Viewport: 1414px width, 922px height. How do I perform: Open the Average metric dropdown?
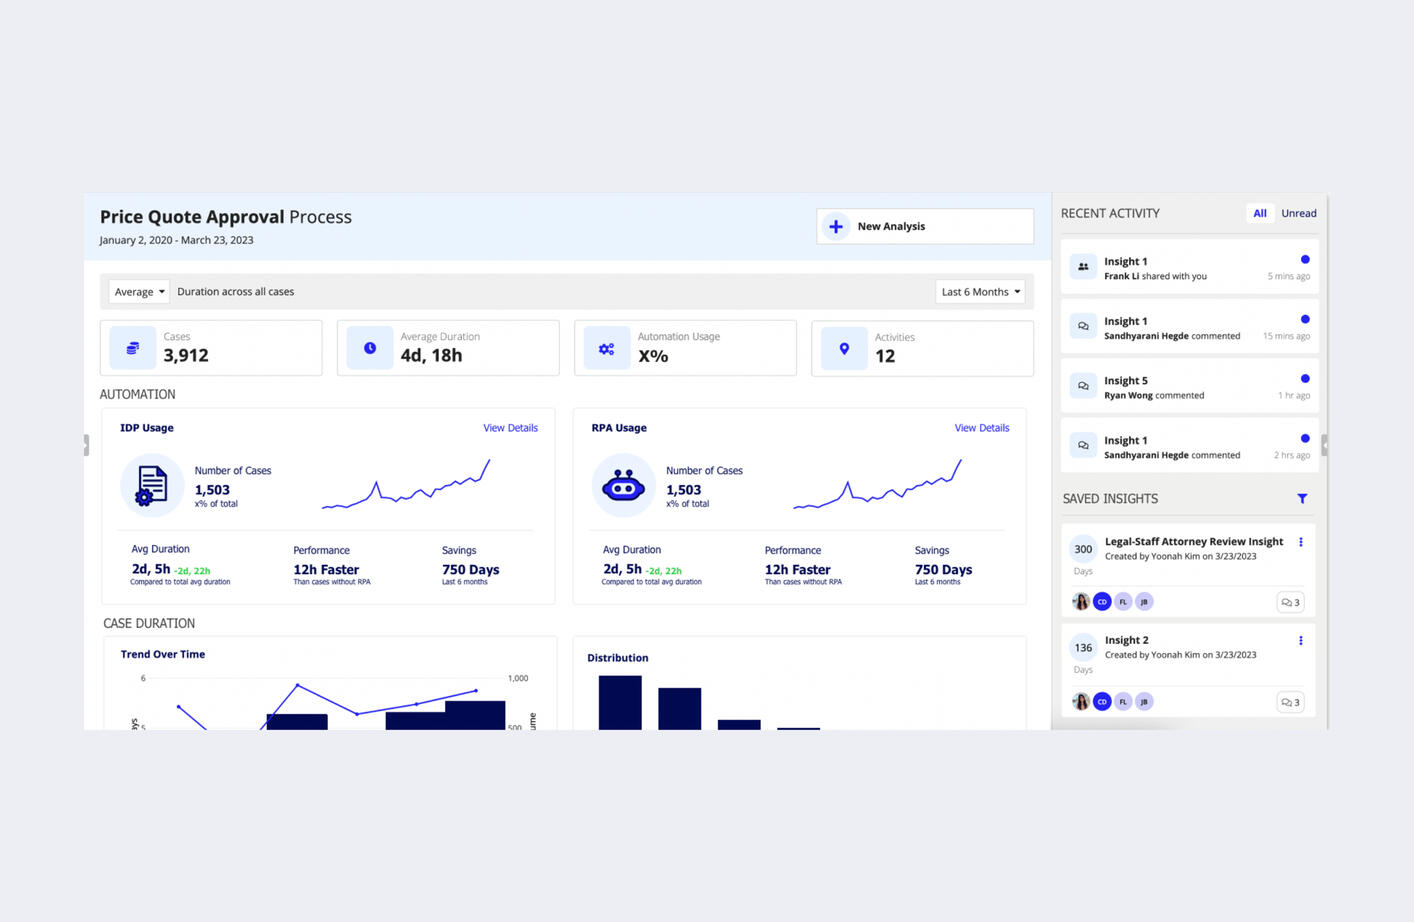coord(138,291)
